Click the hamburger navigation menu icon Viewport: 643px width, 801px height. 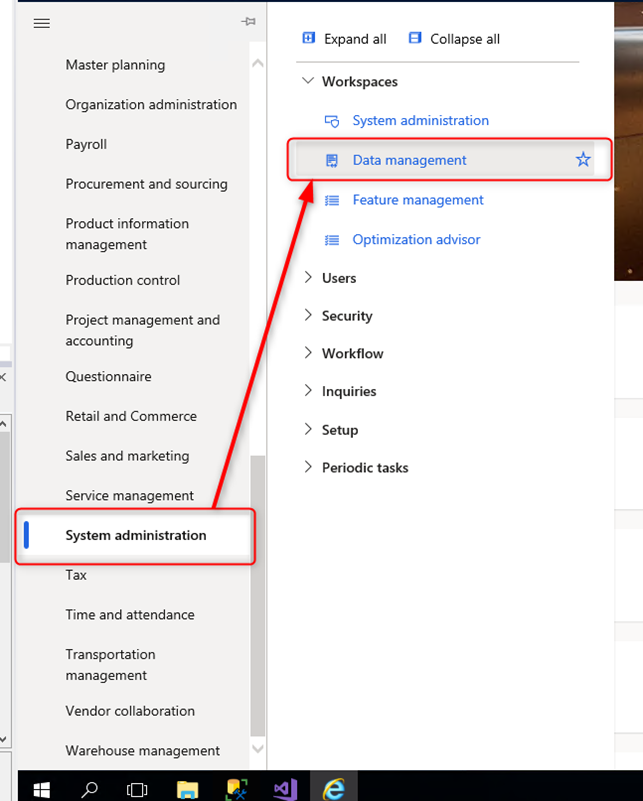[x=42, y=23]
